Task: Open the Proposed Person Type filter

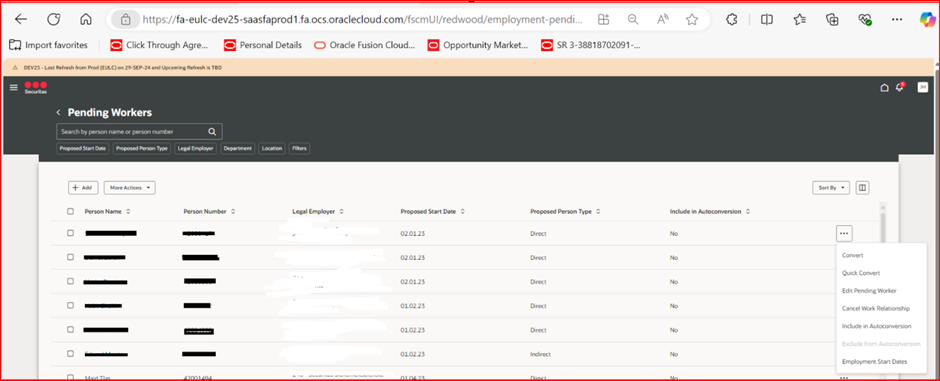Action: tap(142, 148)
